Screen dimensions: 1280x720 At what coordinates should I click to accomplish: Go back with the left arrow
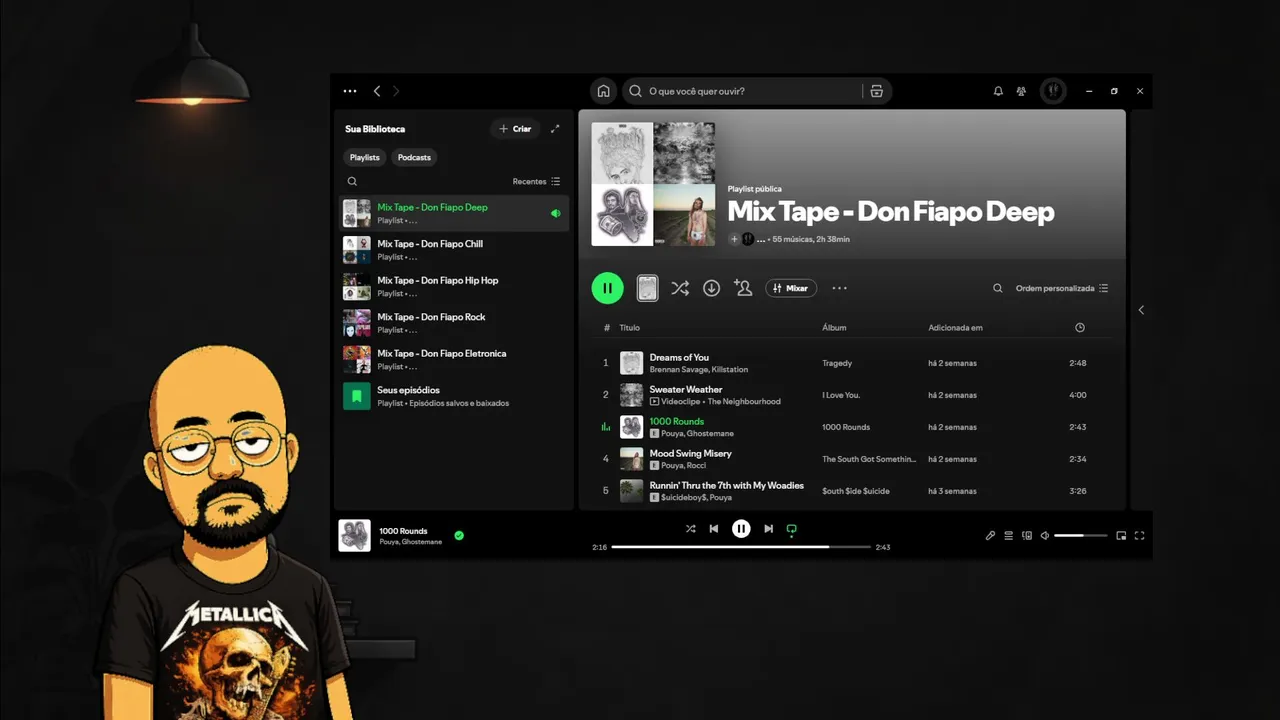[377, 91]
